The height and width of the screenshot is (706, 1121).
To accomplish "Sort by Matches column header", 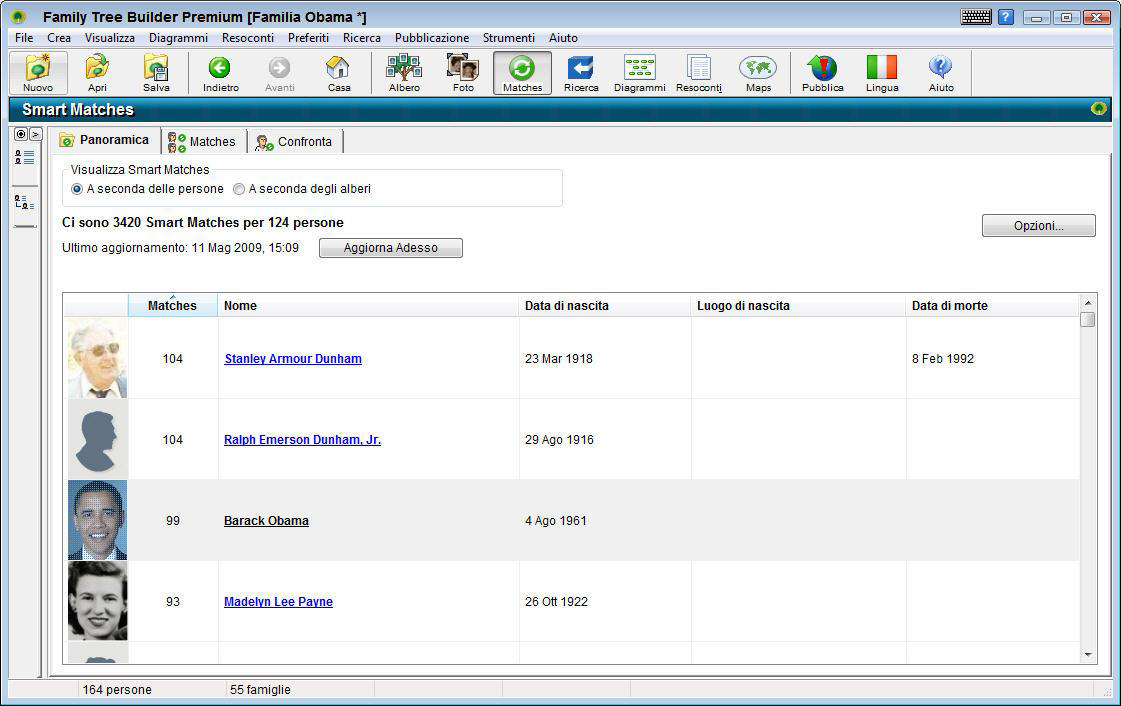I will click(x=172, y=305).
